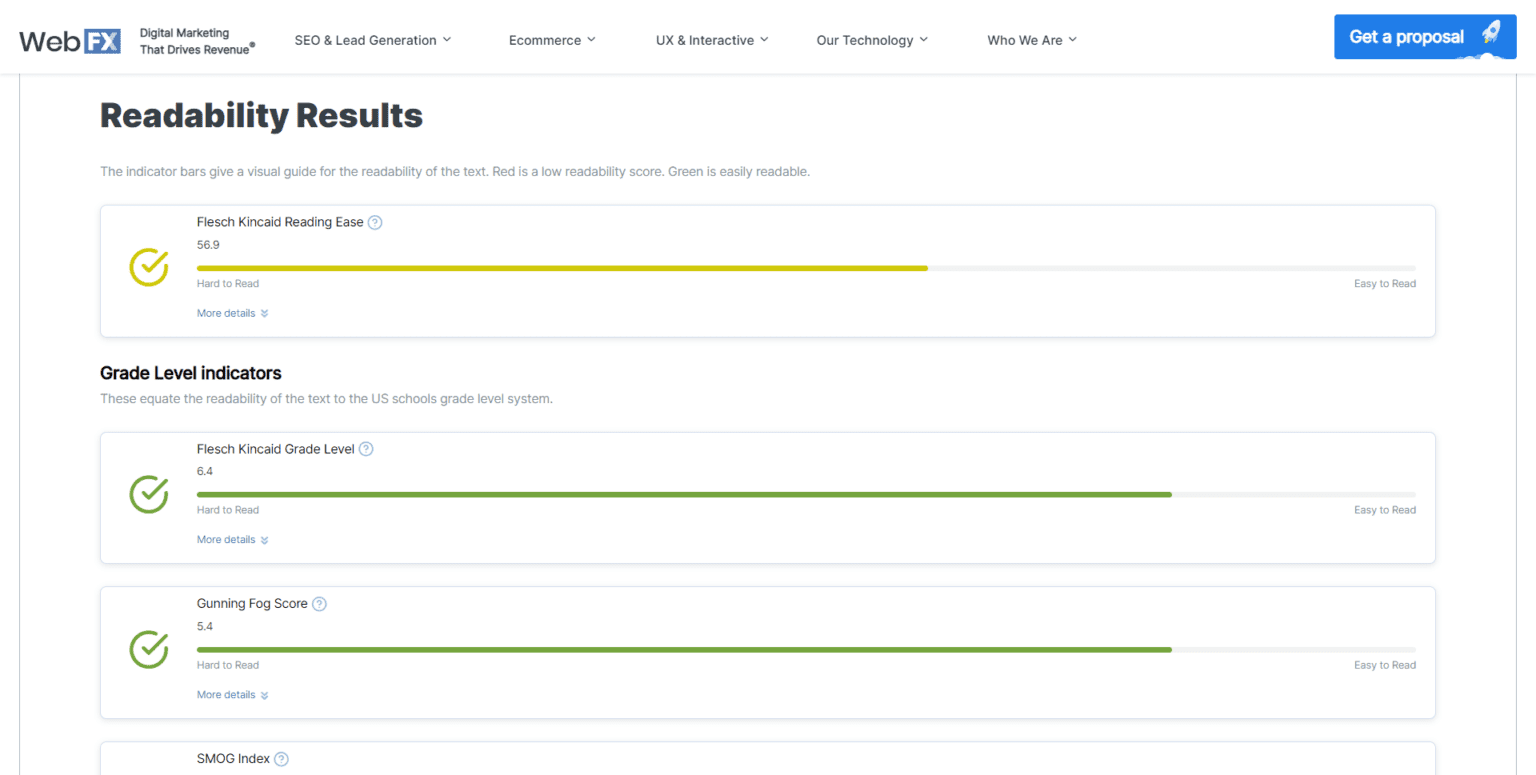1536x775 pixels.
Task: Click the Reading Ease yellow progress bar
Action: click(x=562, y=268)
